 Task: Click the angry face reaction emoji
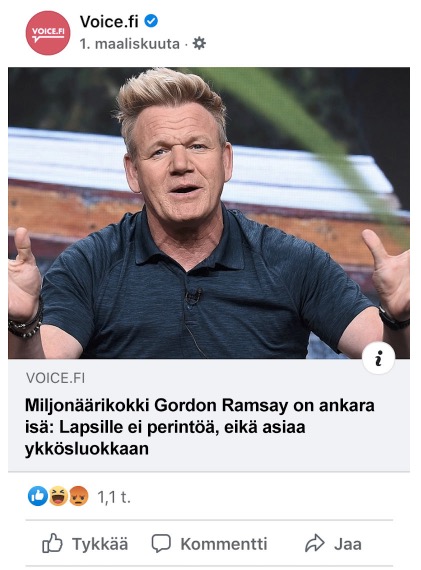pos(79,496)
